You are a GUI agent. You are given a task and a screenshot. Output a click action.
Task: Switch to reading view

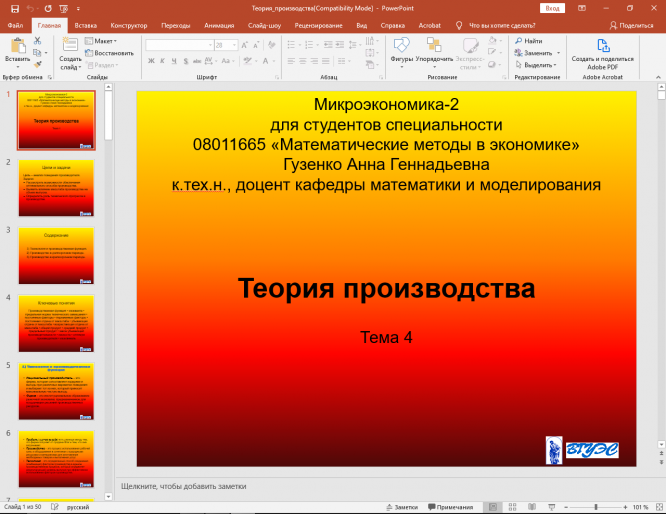[529, 507]
